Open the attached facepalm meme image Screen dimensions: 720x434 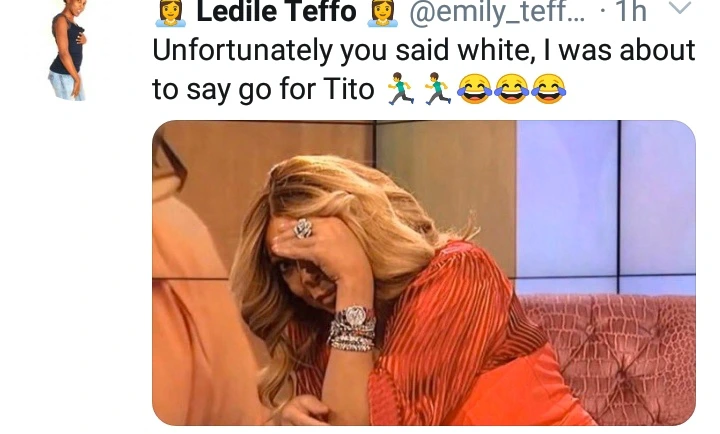(424, 273)
